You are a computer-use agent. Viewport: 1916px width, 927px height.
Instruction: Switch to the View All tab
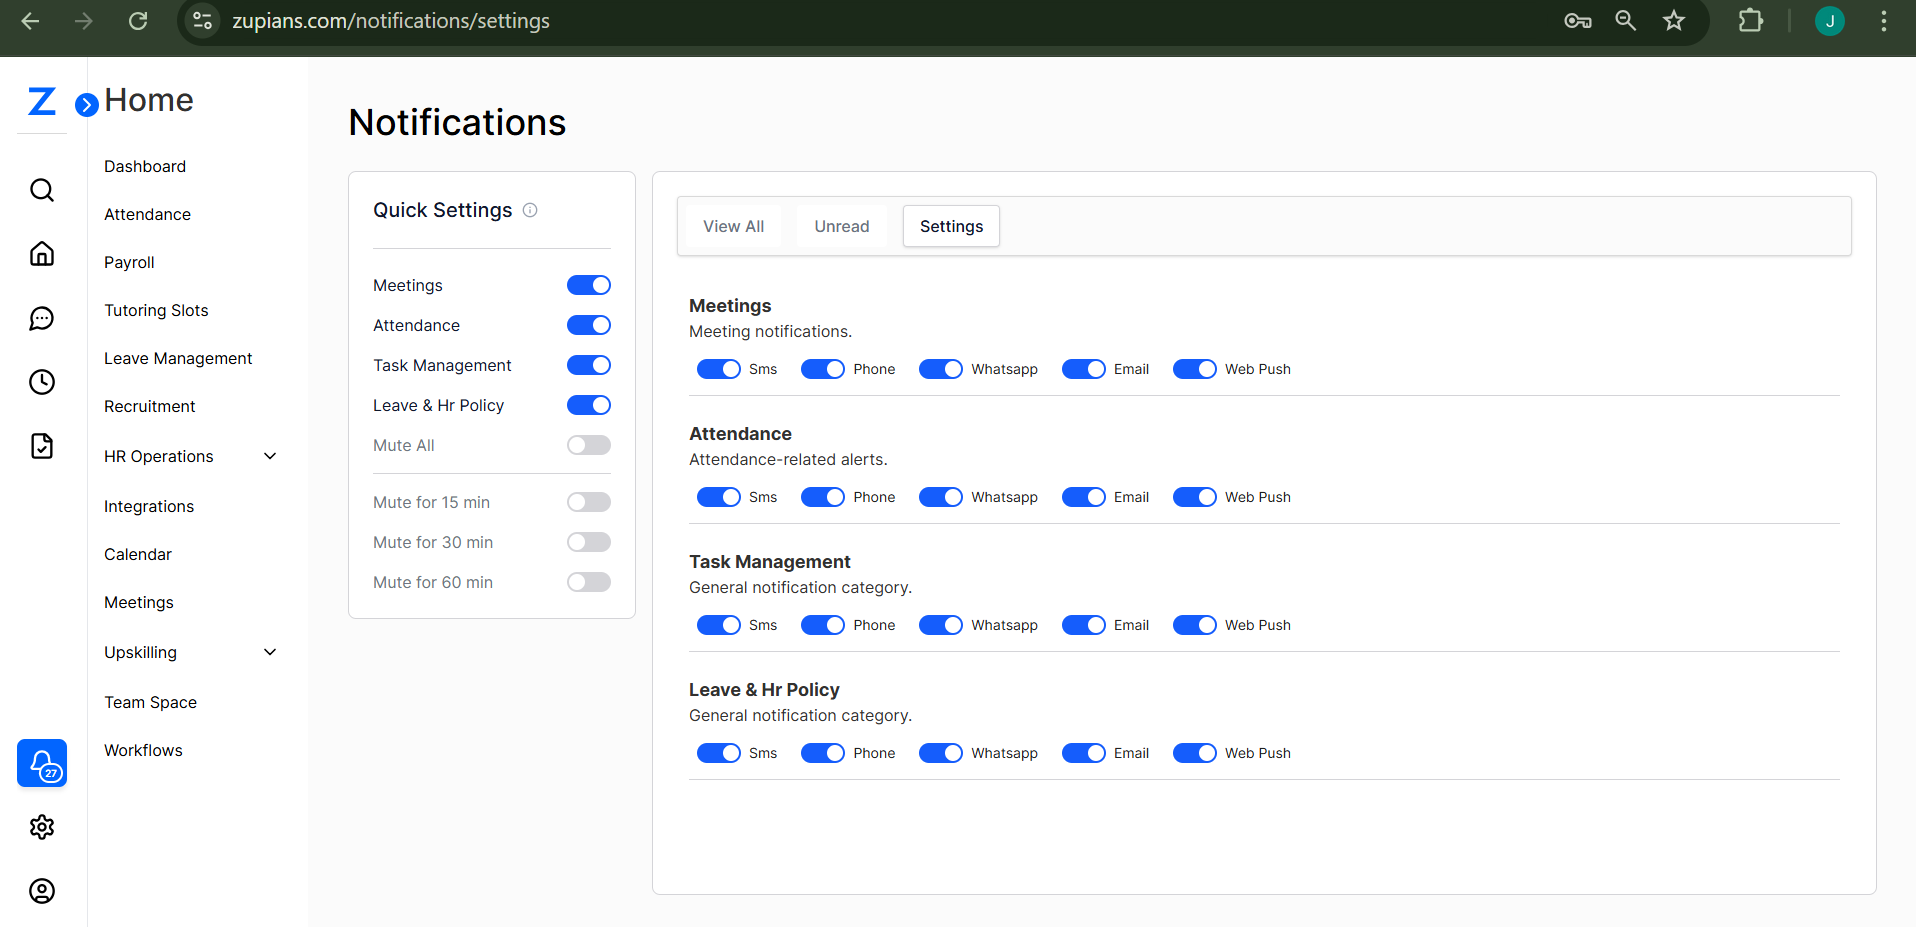point(733,226)
